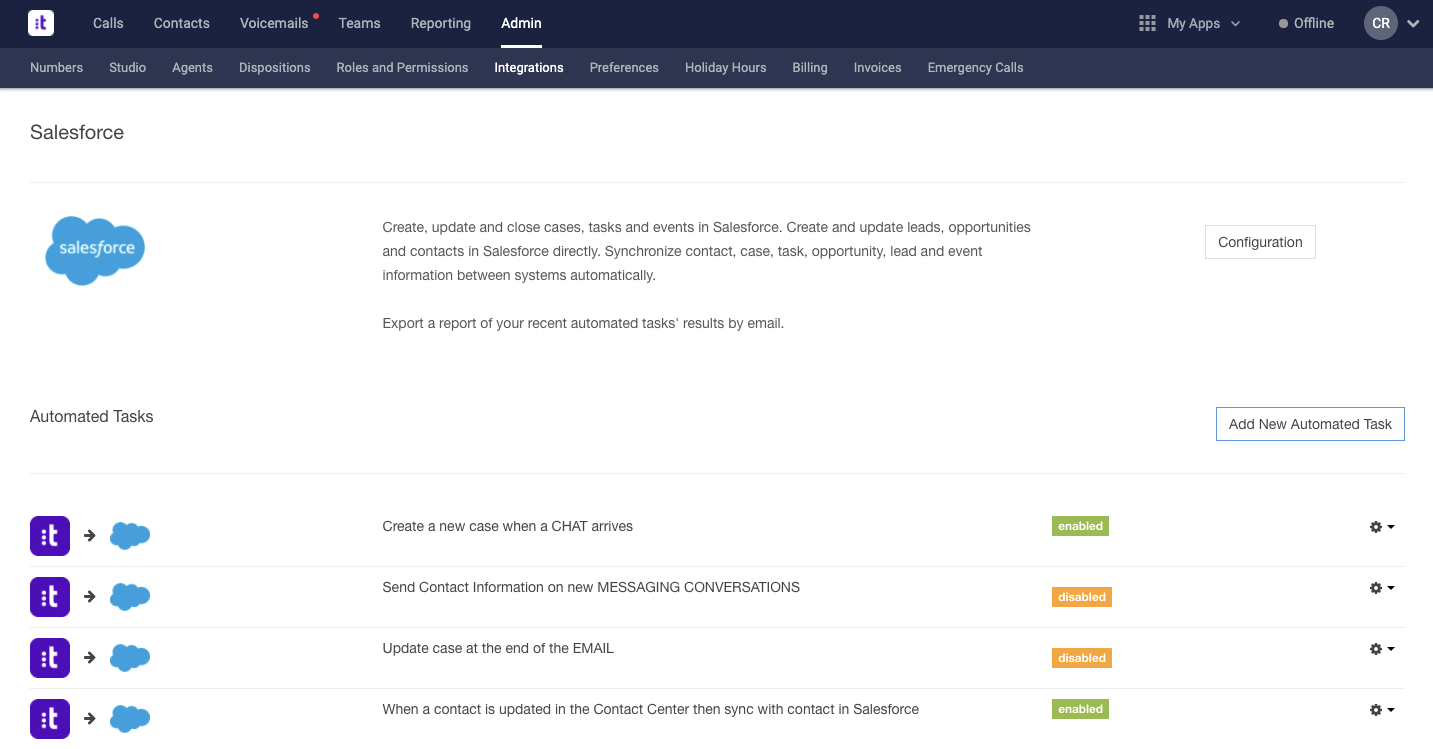The image size is (1433, 749).
Task: Click the Talkdesk logo in top bar
Action: (x=41, y=23)
